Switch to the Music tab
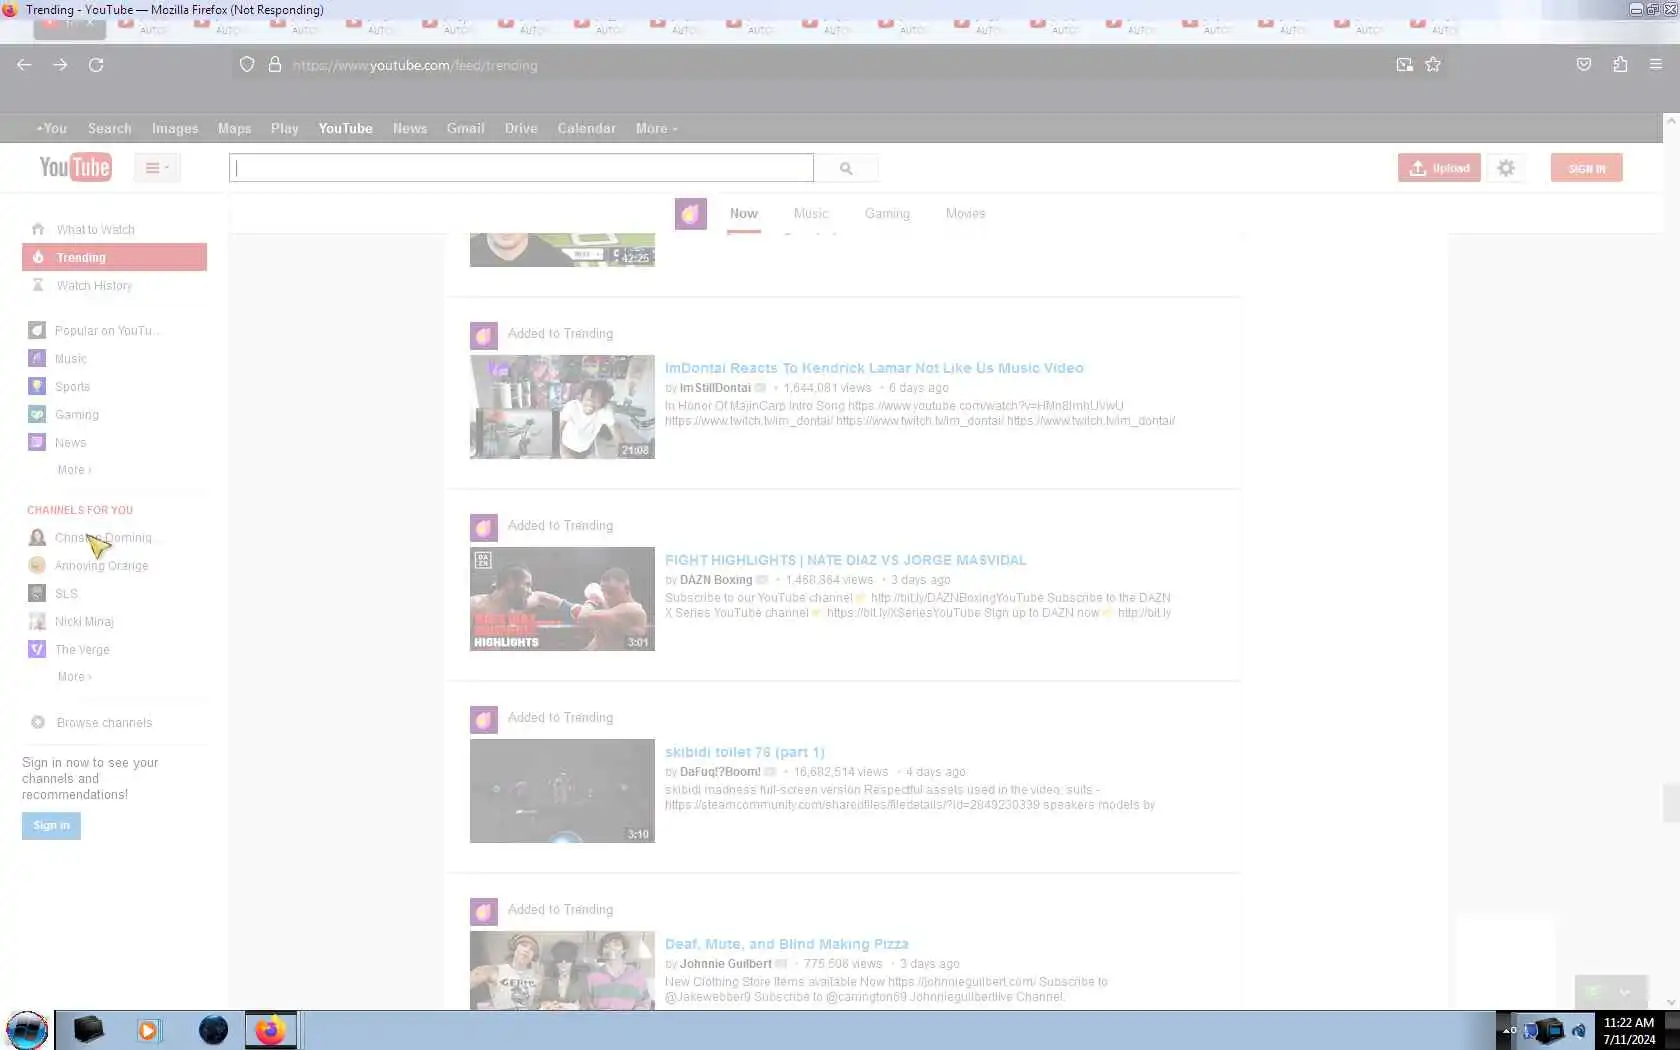This screenshot has height=1050, width=1680. click(x=811, y=214)
